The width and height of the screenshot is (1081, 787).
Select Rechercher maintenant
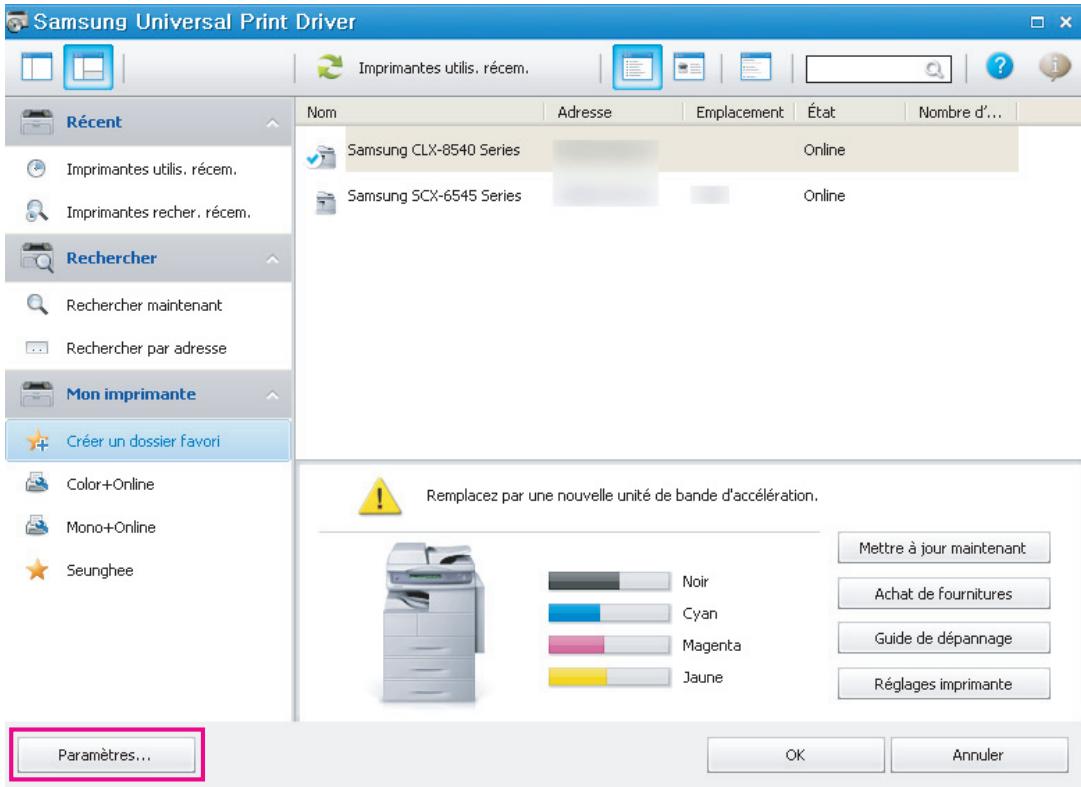coord(143,305)
